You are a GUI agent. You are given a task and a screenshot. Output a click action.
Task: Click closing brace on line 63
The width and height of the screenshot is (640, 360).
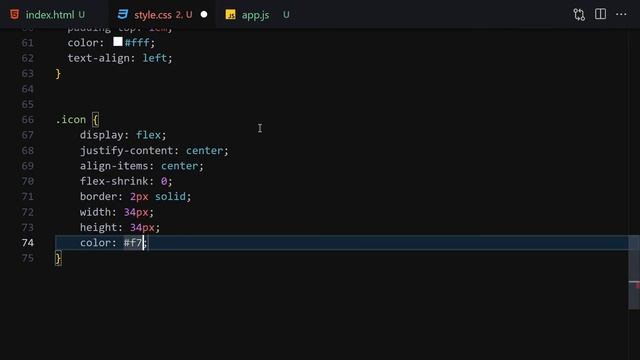coord(58,73)
